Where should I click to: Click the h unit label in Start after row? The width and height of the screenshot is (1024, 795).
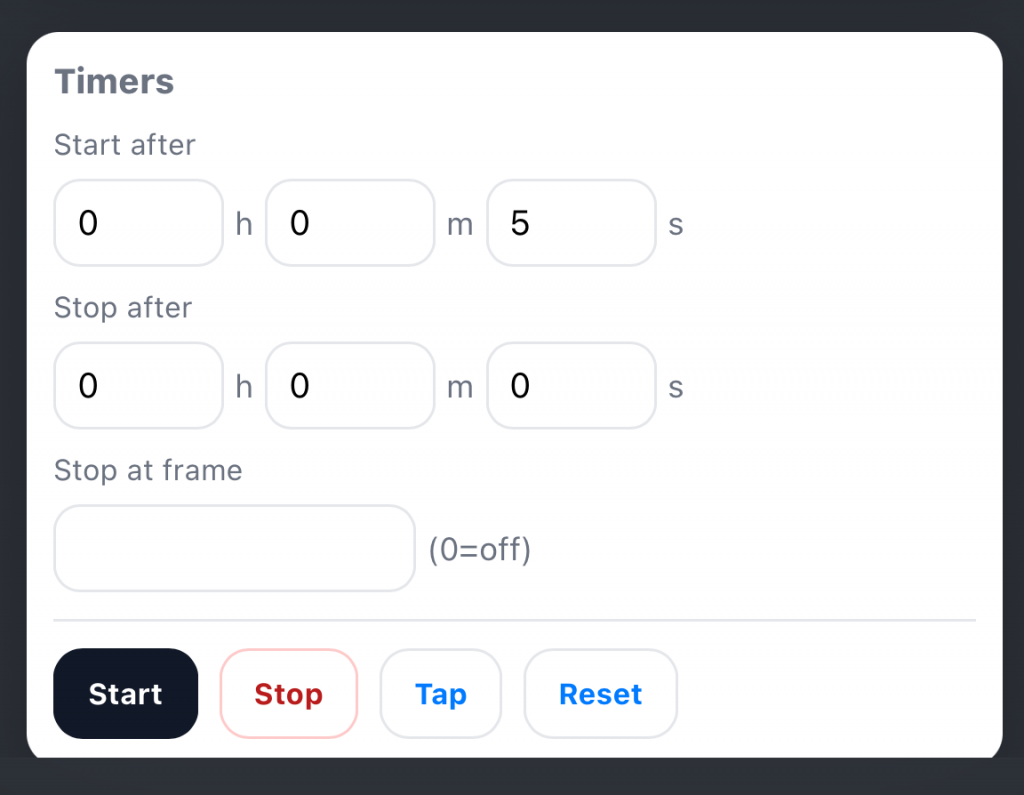(244, 224)
